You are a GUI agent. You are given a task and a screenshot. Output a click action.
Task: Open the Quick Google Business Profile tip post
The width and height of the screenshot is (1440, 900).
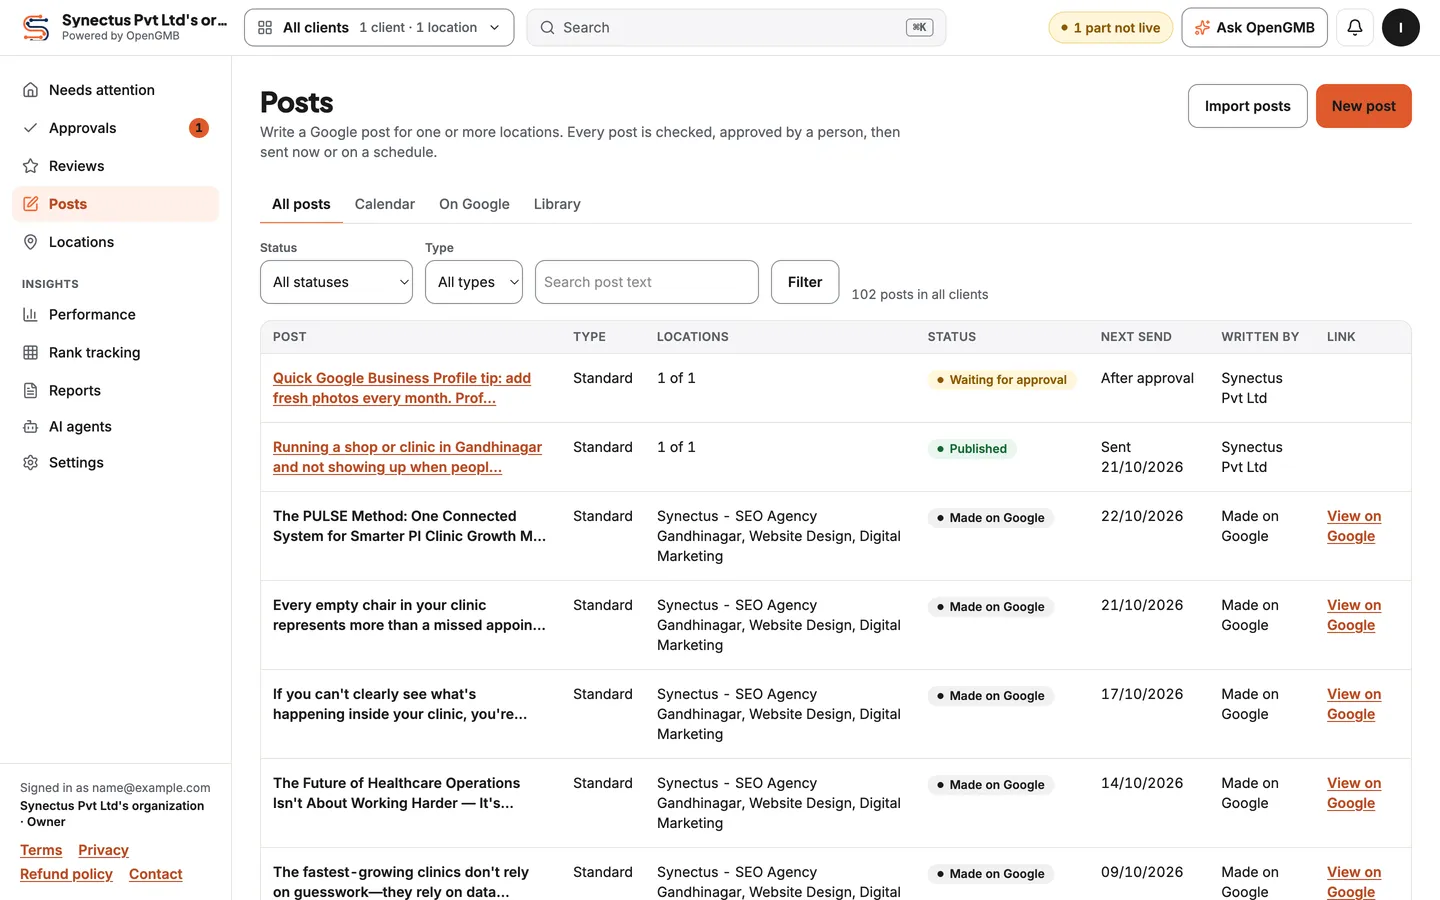[402, 388]
